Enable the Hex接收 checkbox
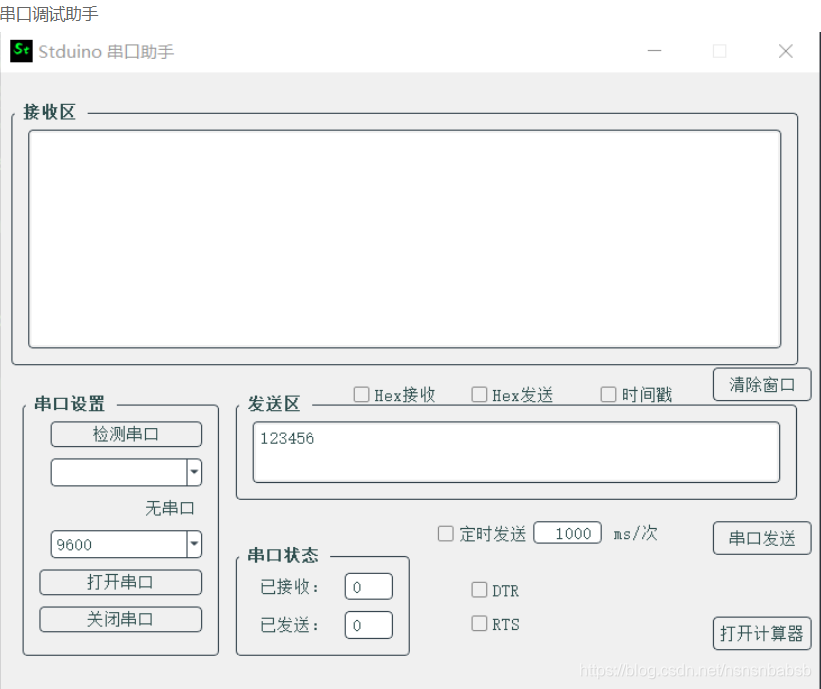The height and width of the screenshot is (689, 821). coord(361,394)
